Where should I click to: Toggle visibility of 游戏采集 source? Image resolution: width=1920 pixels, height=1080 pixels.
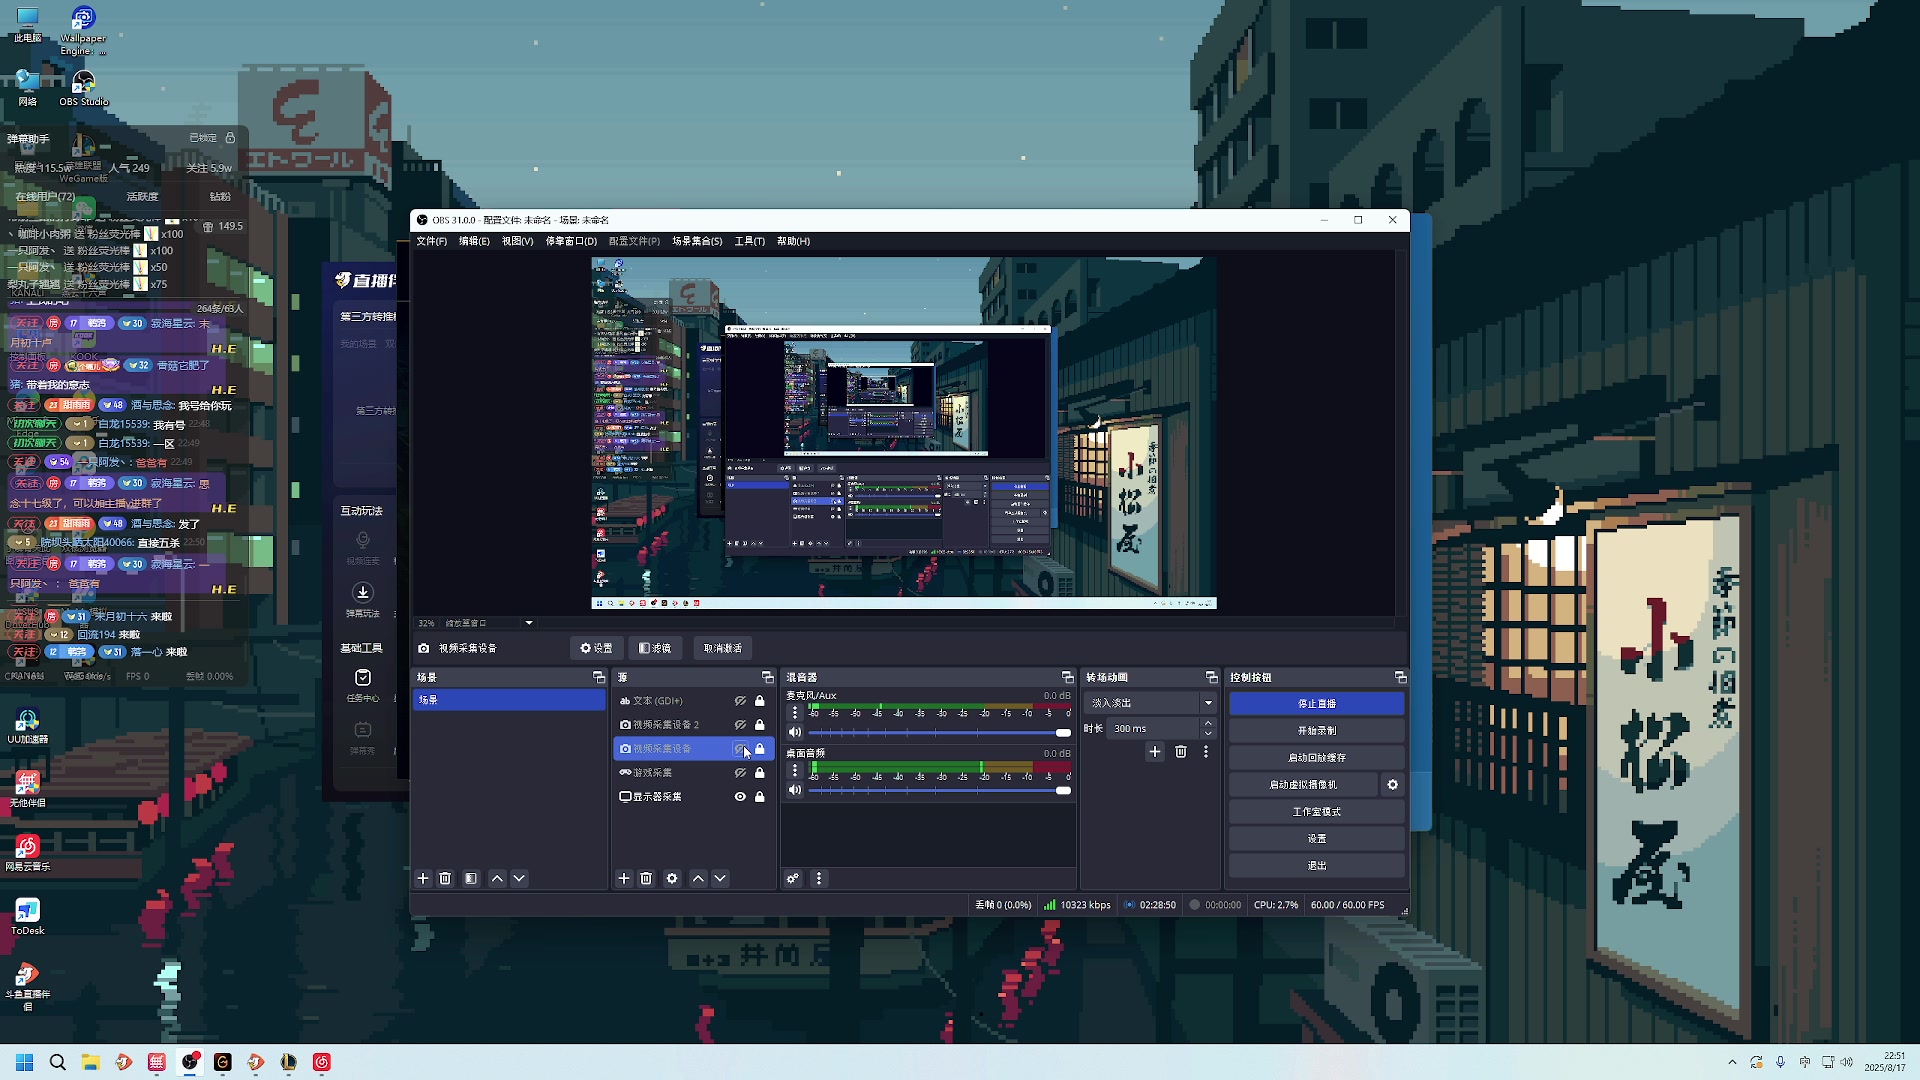pyautogui.click(x=740, y=773)
